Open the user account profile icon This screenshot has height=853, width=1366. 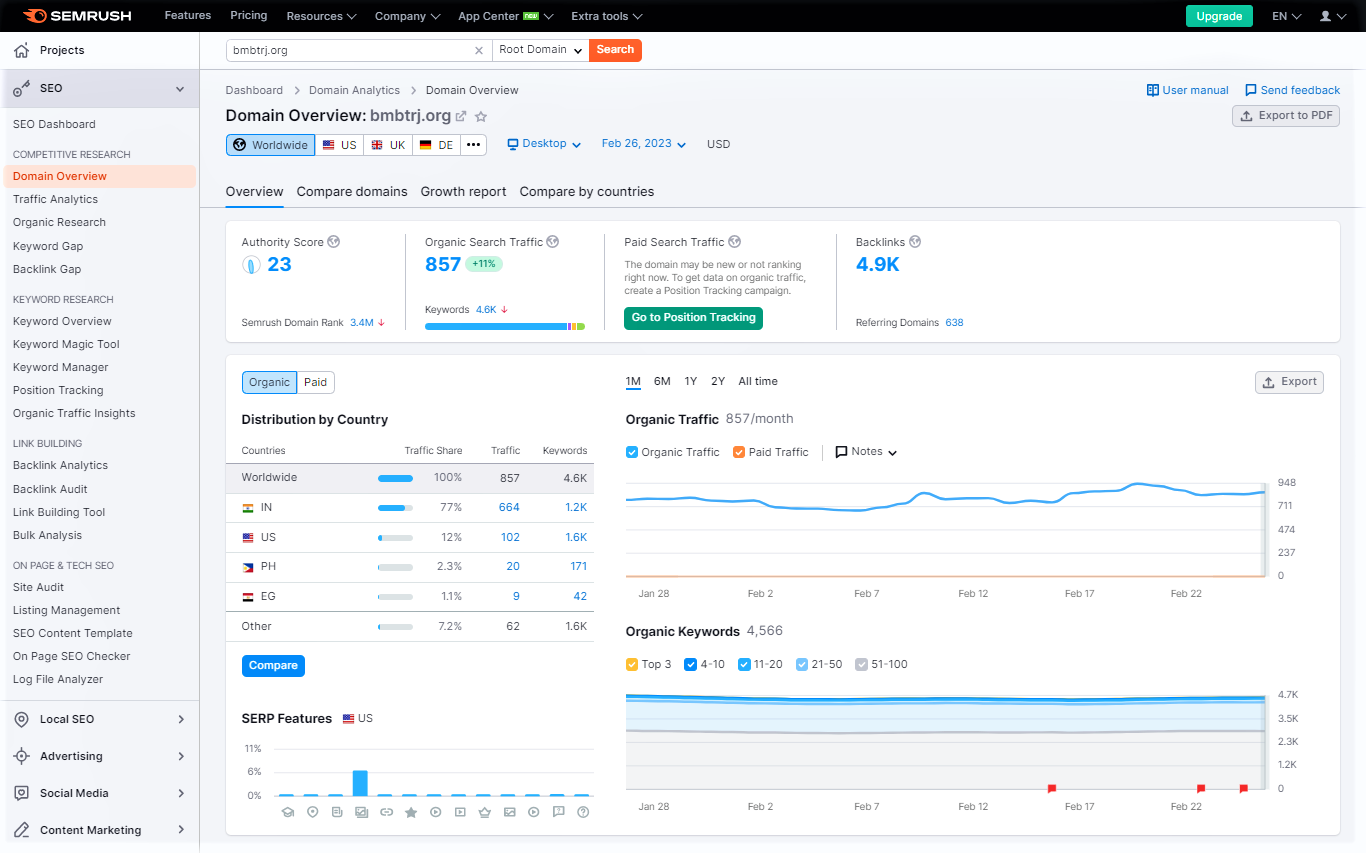(1326, 16)
